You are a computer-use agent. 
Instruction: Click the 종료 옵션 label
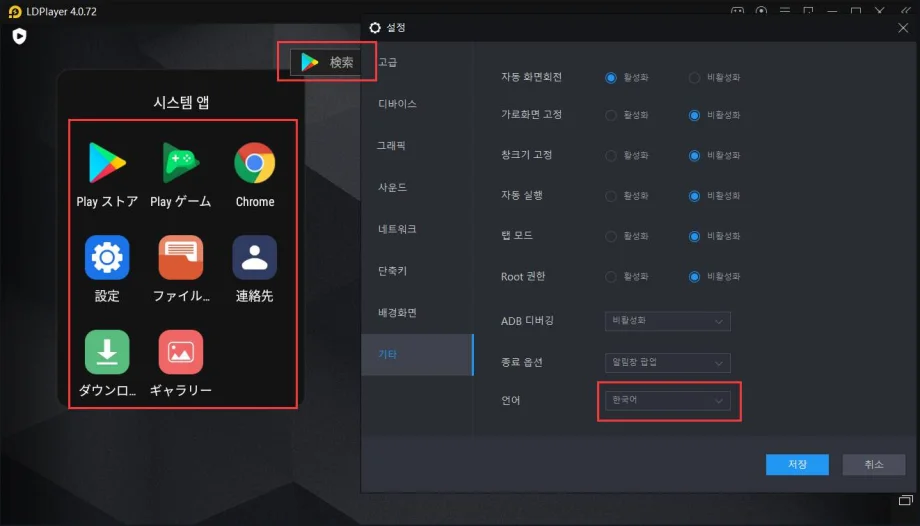click(522, 362)
